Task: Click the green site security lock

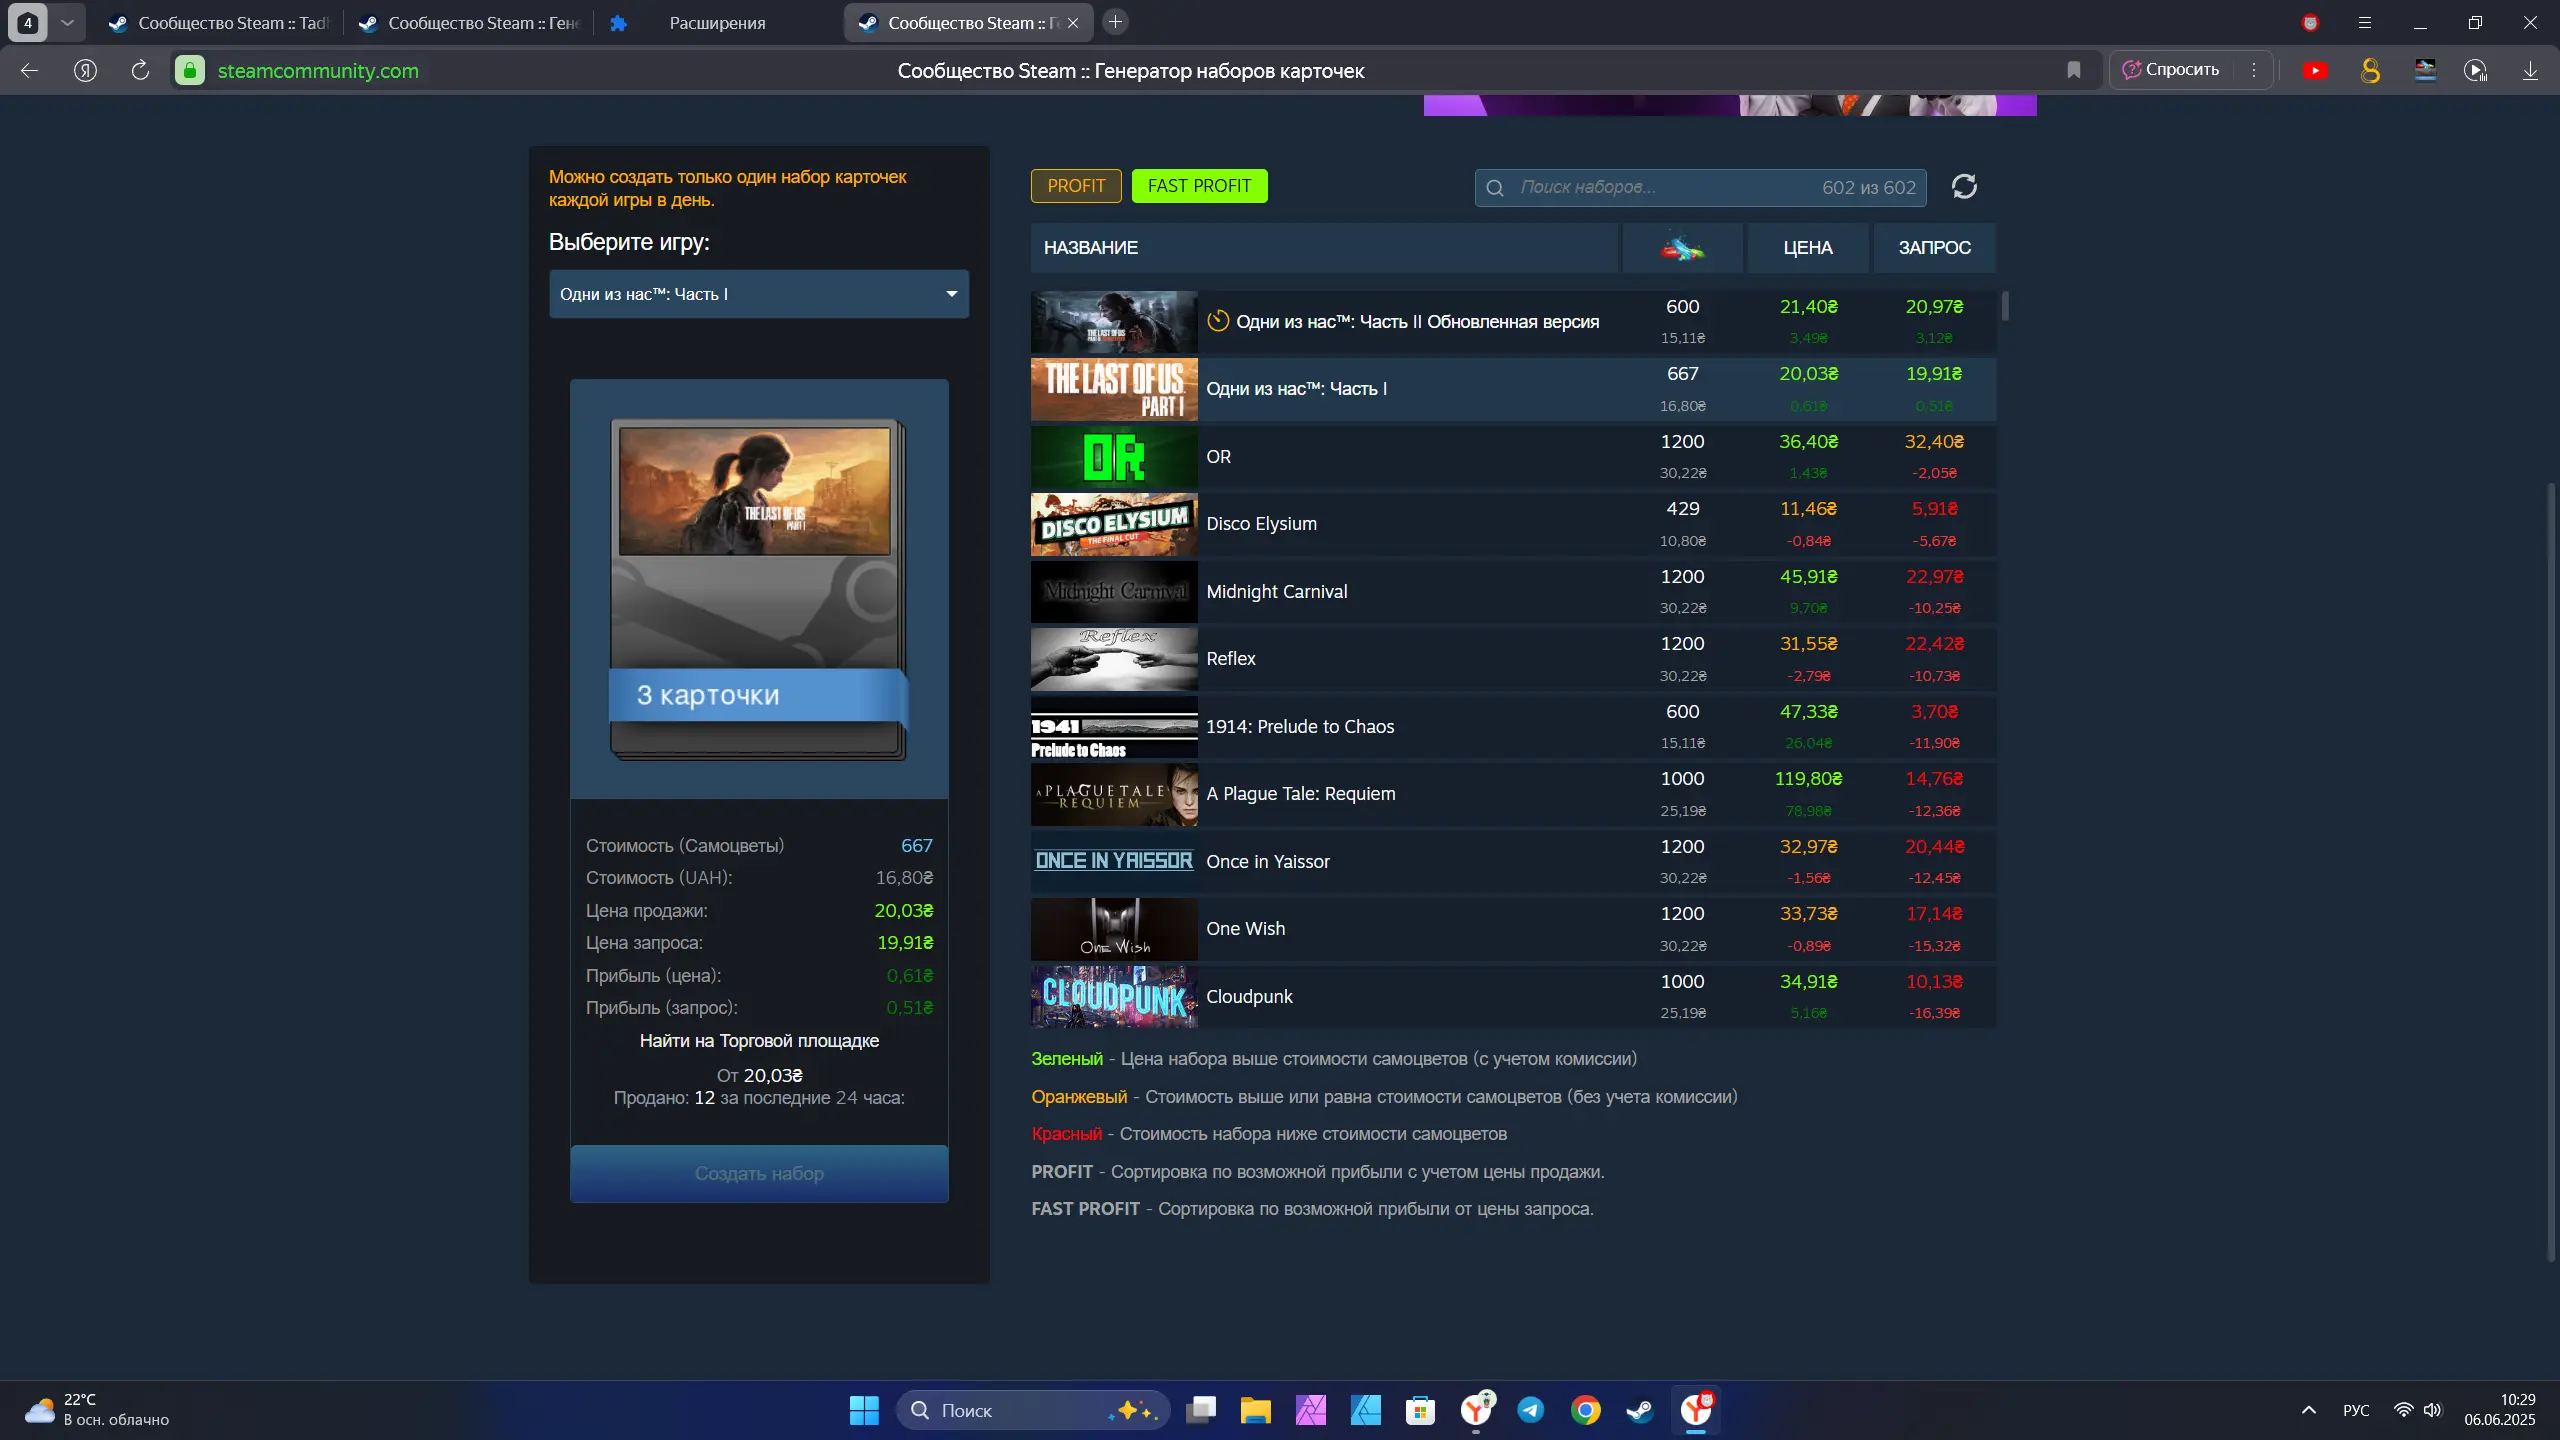Action: pos(190,70)
